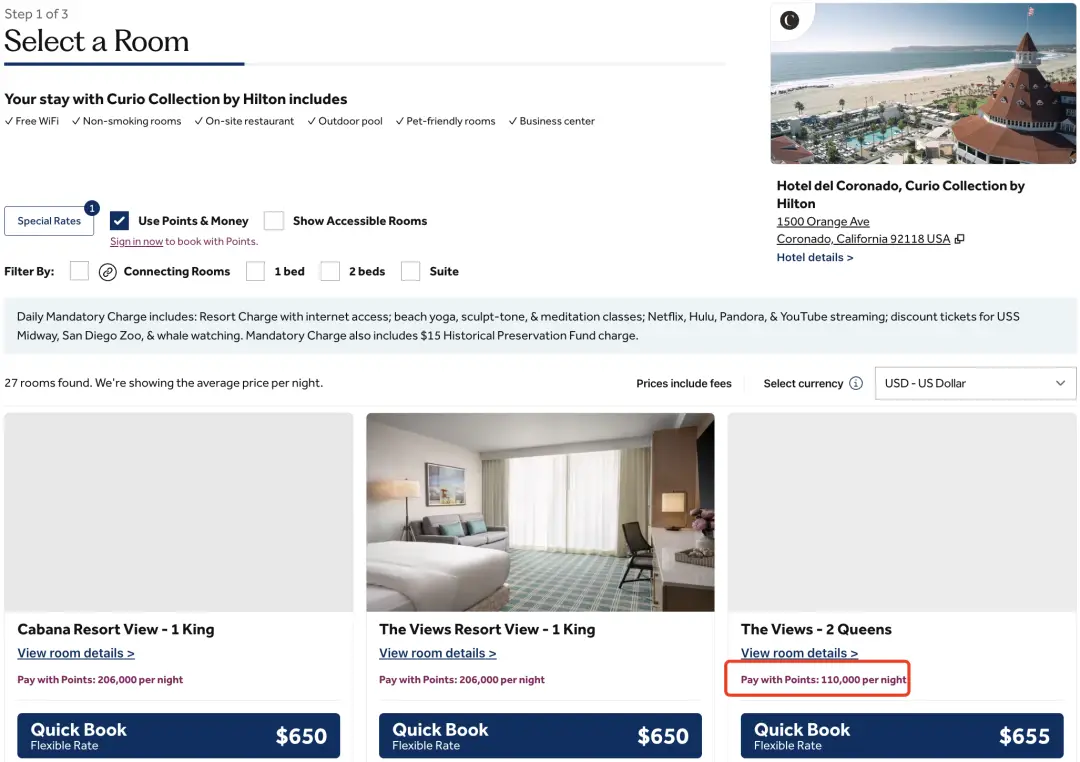This screenshot has width=1080, height=762.
Task: Click Sign in now link
Action: point(136,241)
